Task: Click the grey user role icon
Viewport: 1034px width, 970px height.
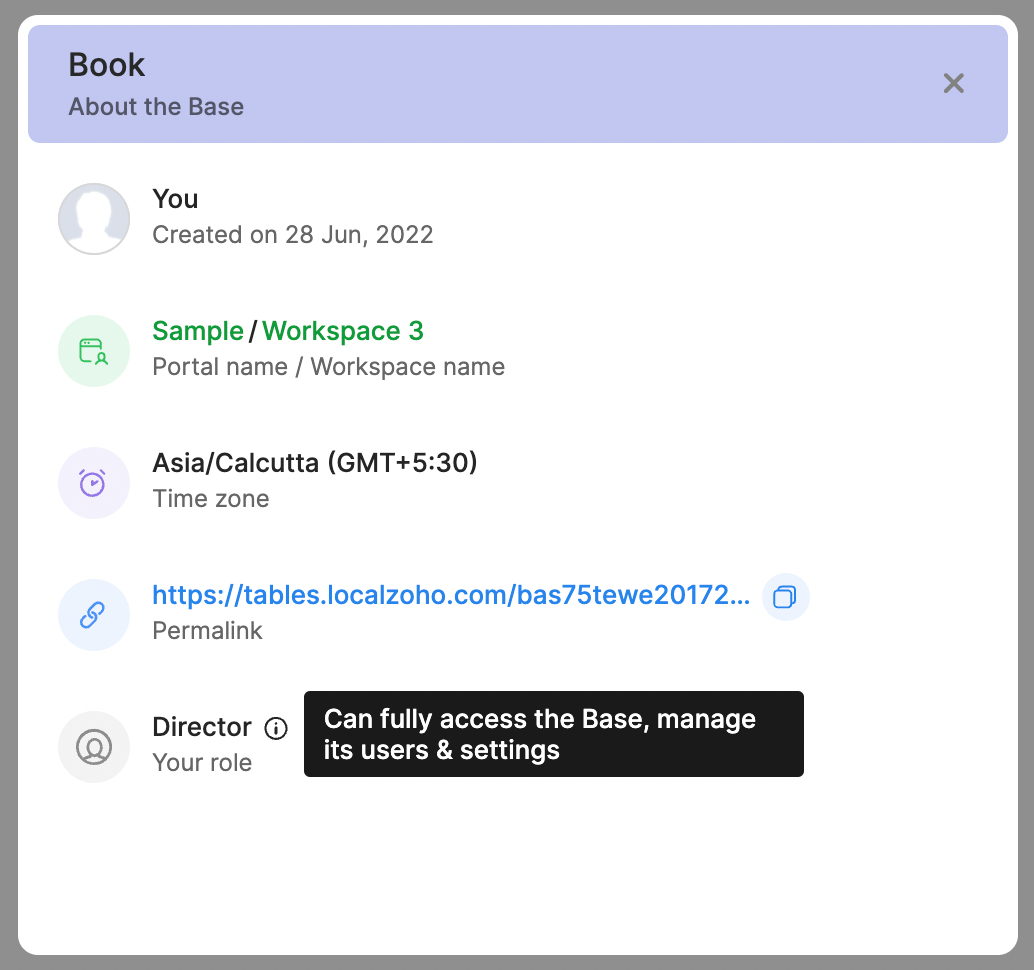Action: [x=94, y=747]
